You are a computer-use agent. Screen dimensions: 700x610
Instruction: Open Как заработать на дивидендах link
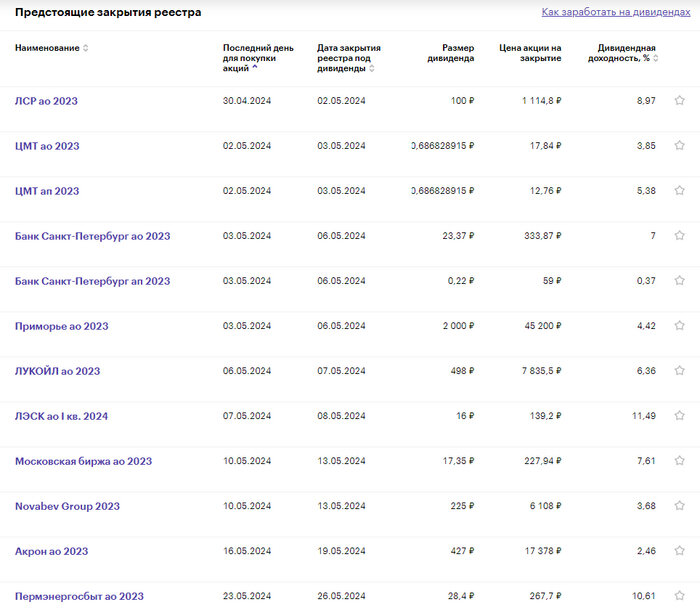616,12
